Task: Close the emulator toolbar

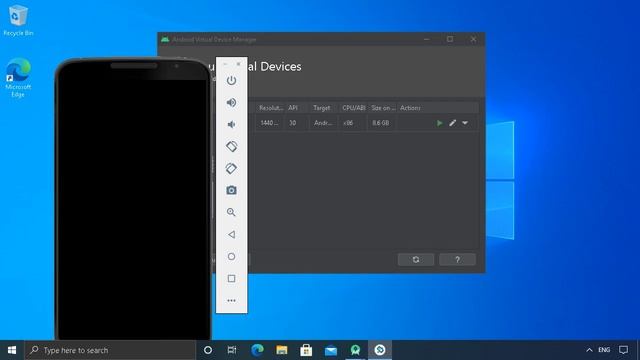Action: point(238,64)
